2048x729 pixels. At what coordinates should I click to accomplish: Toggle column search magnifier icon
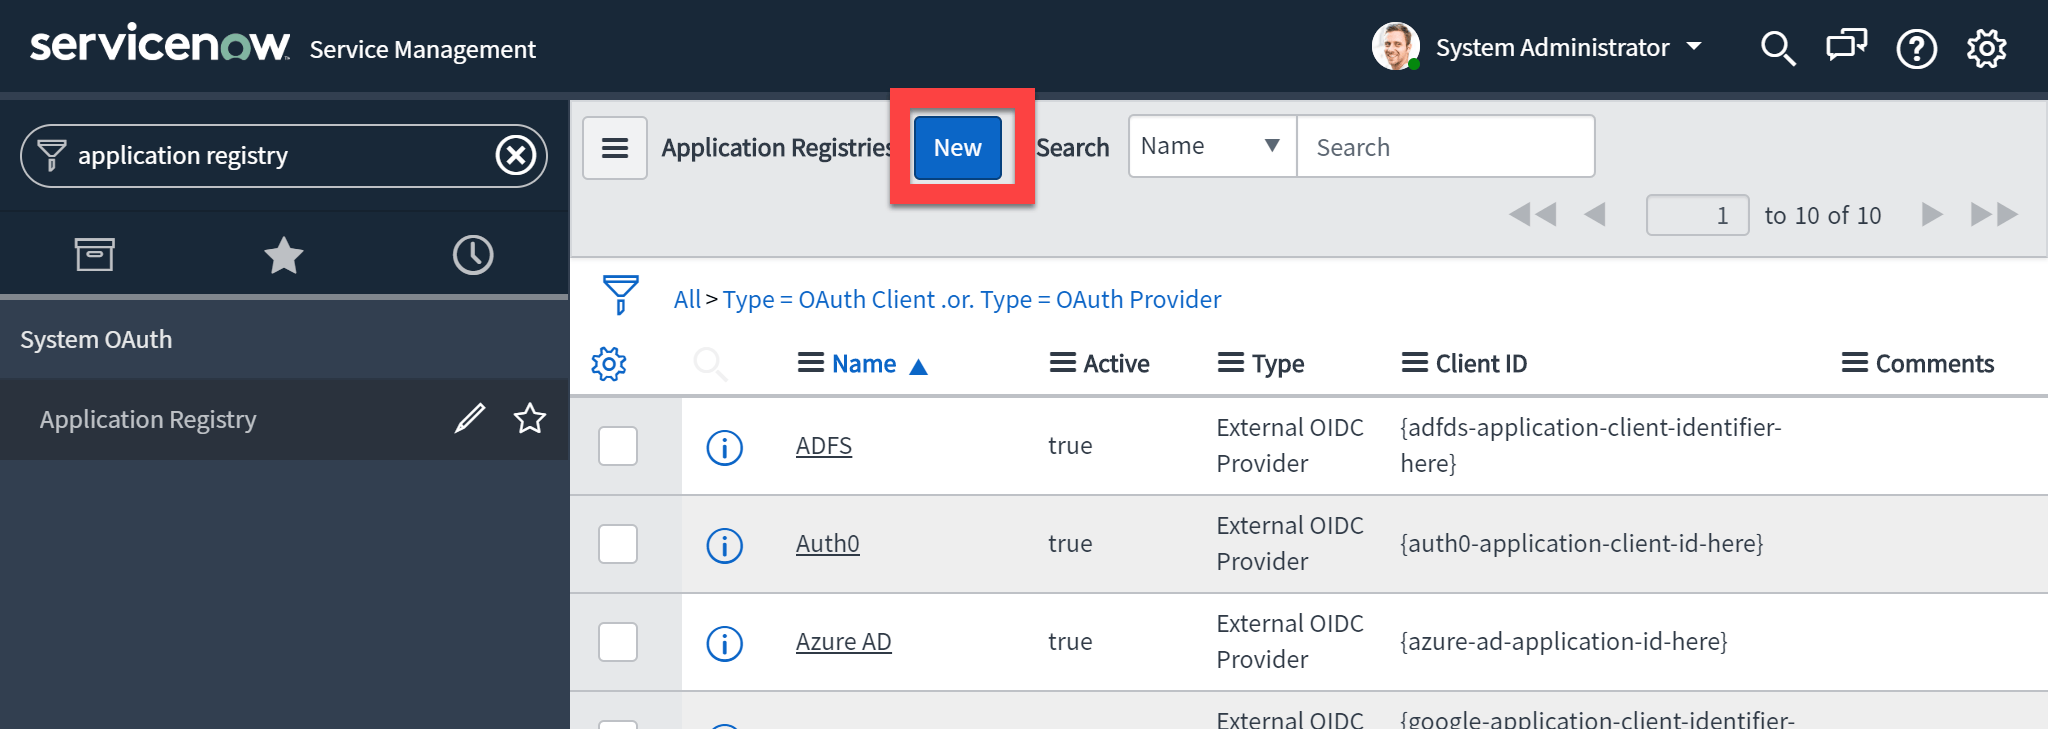pos(710,364)
